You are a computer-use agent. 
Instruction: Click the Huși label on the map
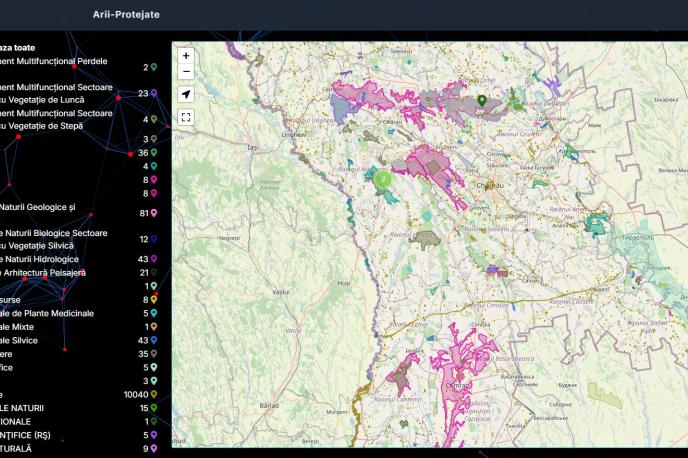click(344, 283)
